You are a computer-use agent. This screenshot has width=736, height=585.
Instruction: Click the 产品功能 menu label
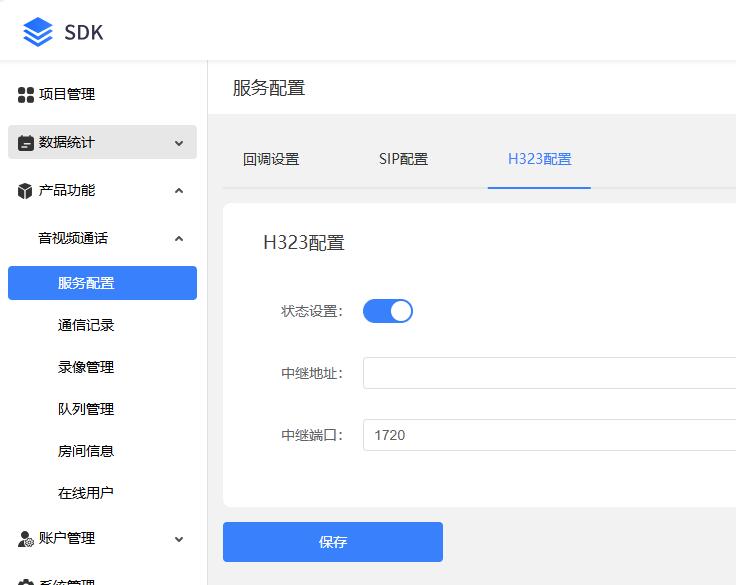pos(67,191)
